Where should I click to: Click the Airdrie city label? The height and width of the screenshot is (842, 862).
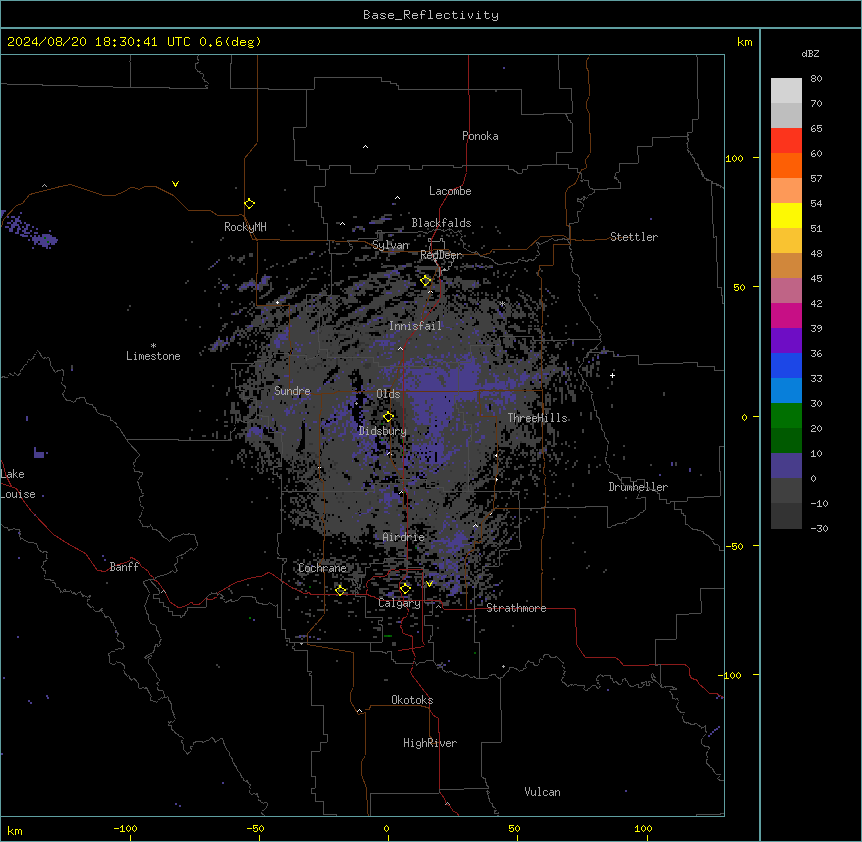click(x=404, y=538)
